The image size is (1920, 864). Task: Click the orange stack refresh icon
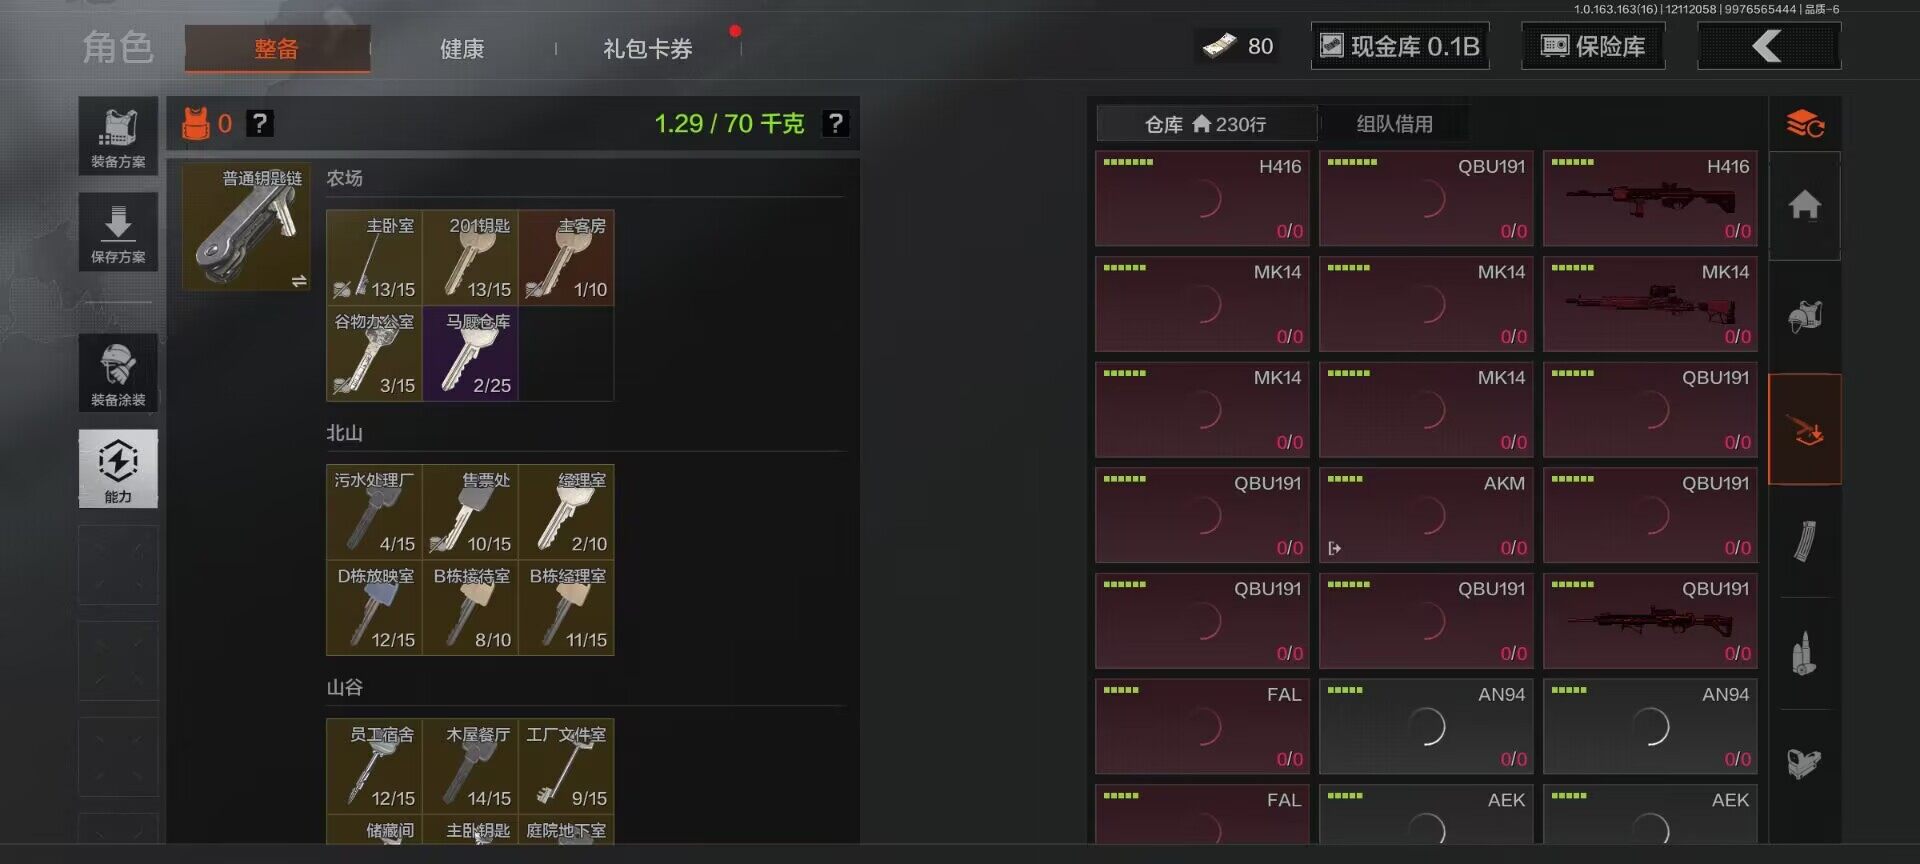tap(1805, 124)
